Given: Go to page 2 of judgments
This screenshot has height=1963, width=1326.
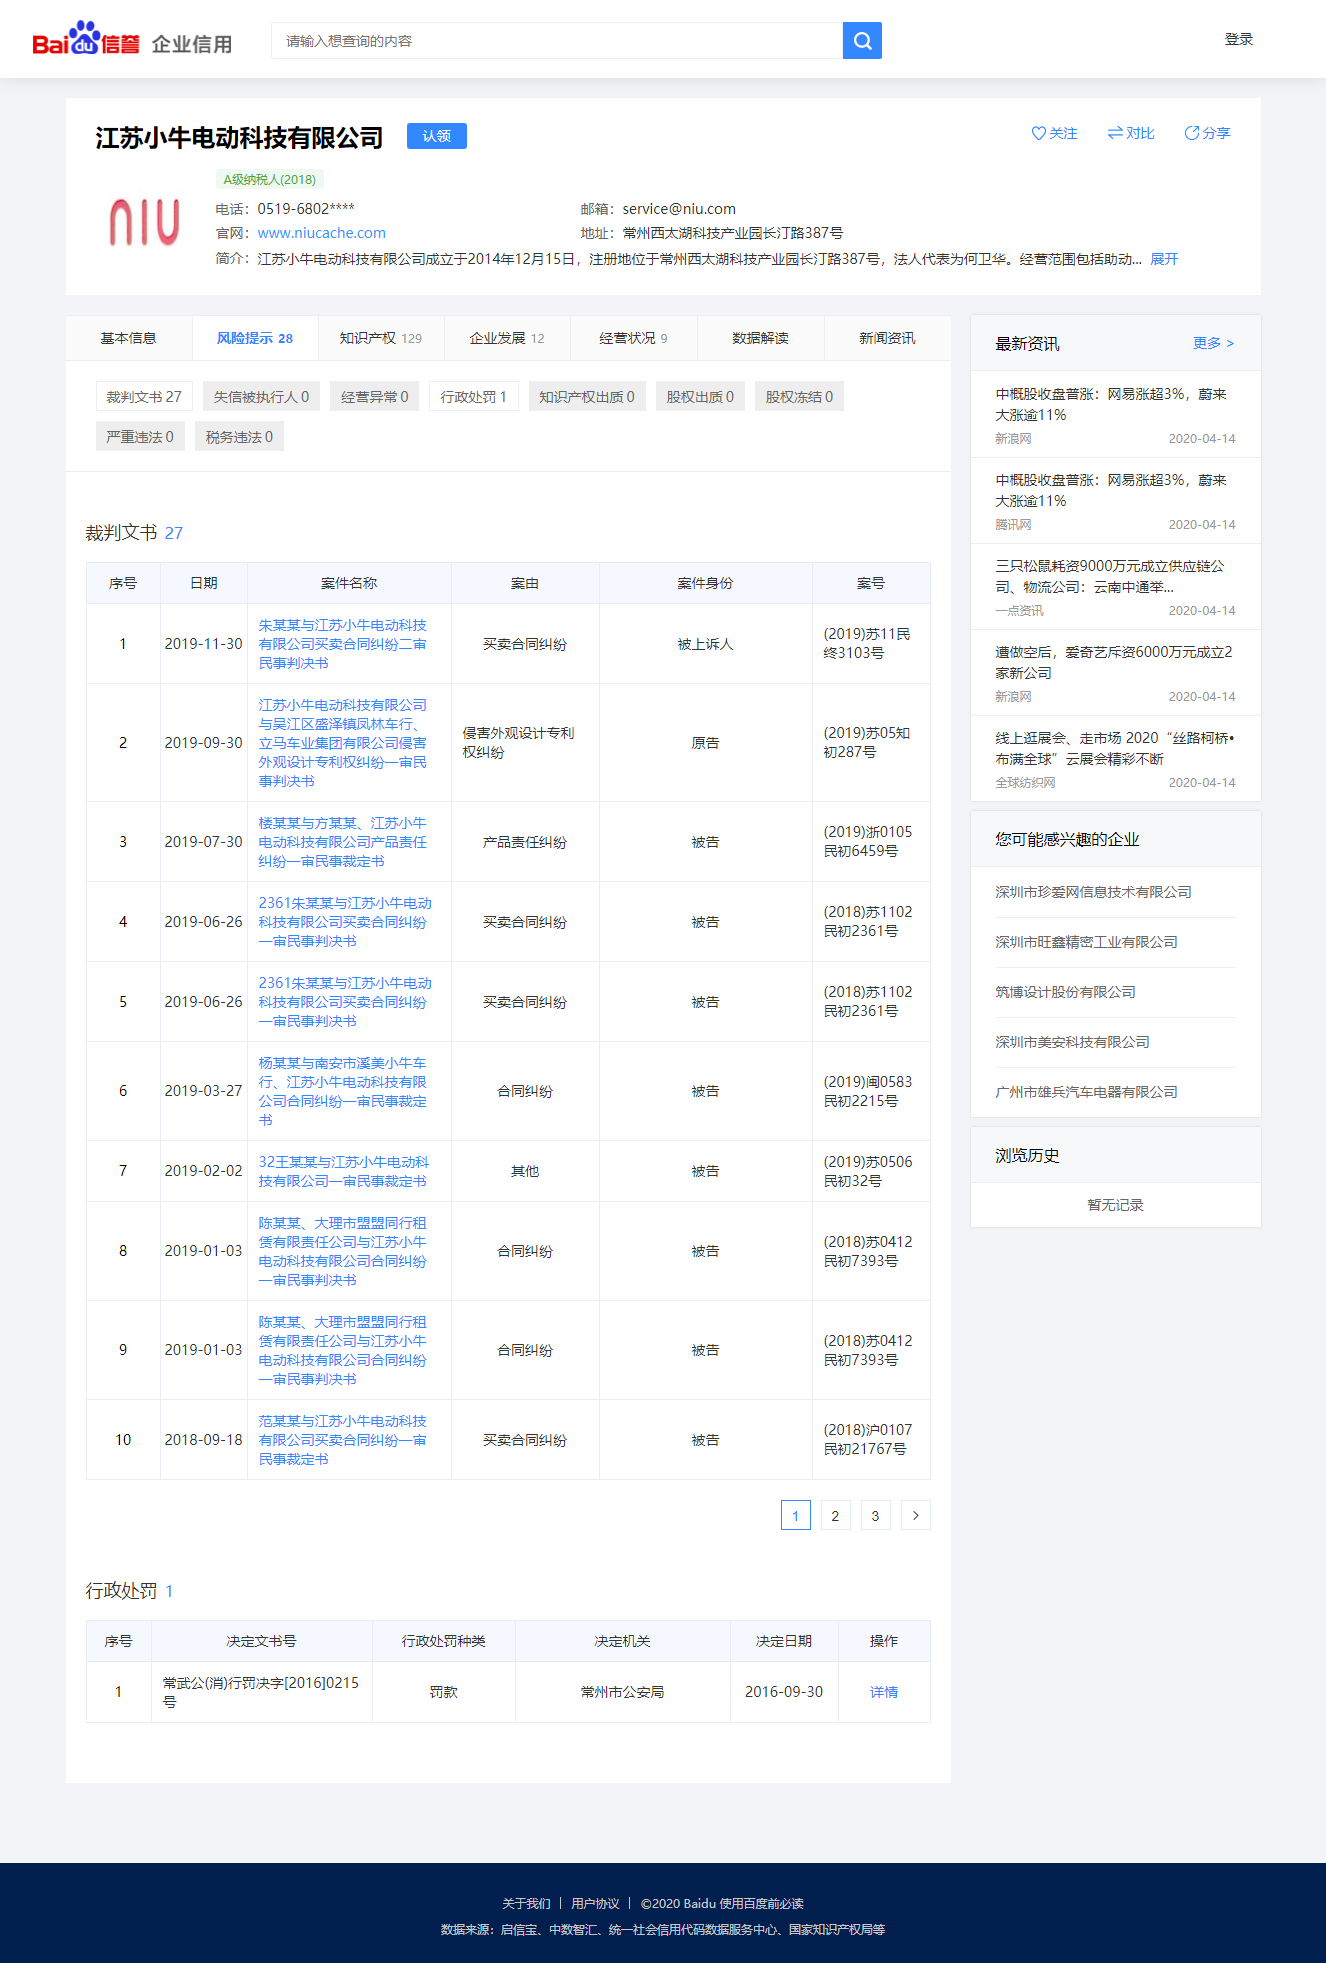Looking at the screenshot, I should (x=835, y=1515).
